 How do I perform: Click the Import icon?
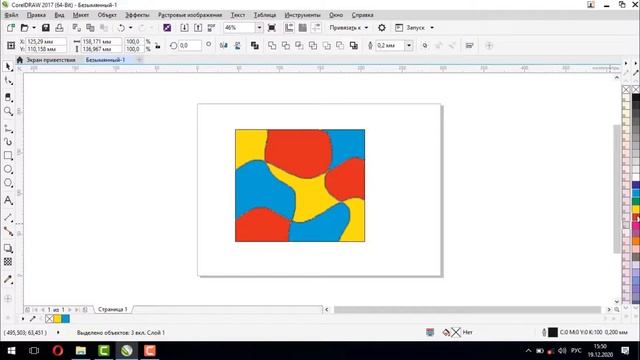184,28
